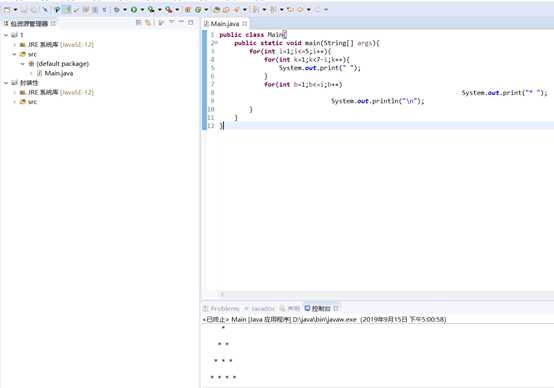
Task: Click the editor horizontal scrollbar left arrow
Action: coord(222,294)
